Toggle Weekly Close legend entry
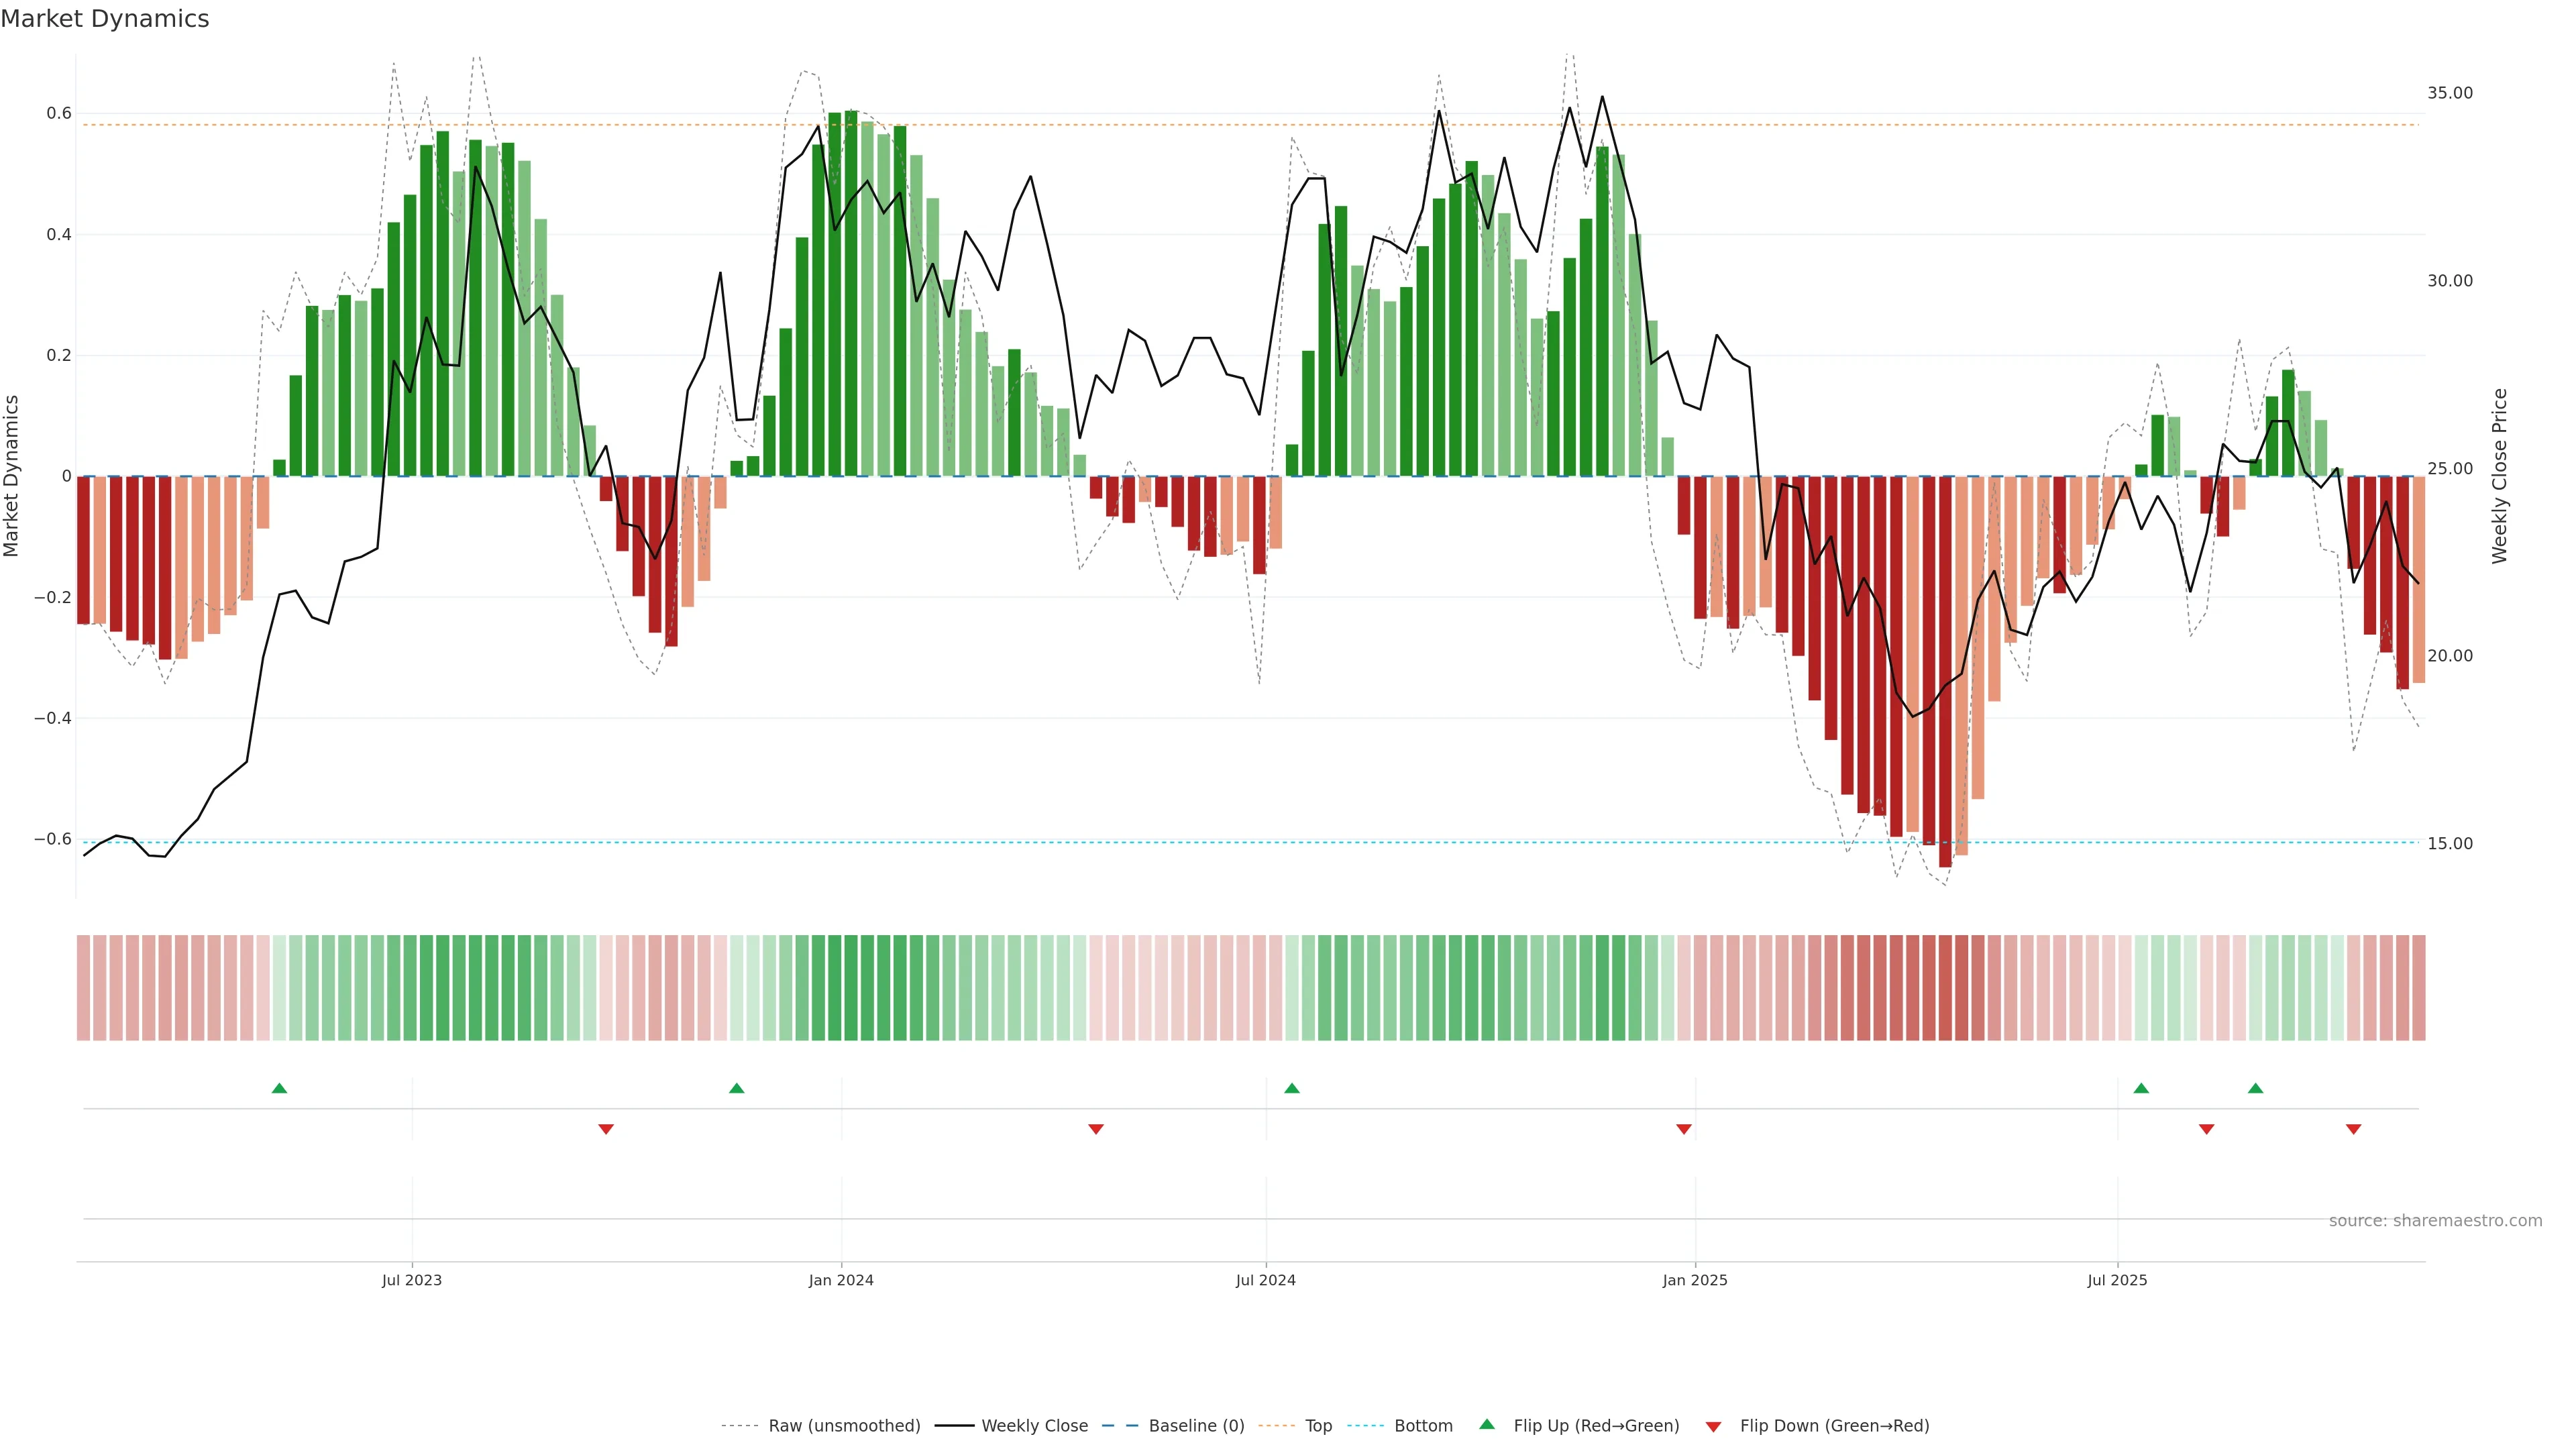The image size is (2576, 1449). click(x=1034, y=1426)
